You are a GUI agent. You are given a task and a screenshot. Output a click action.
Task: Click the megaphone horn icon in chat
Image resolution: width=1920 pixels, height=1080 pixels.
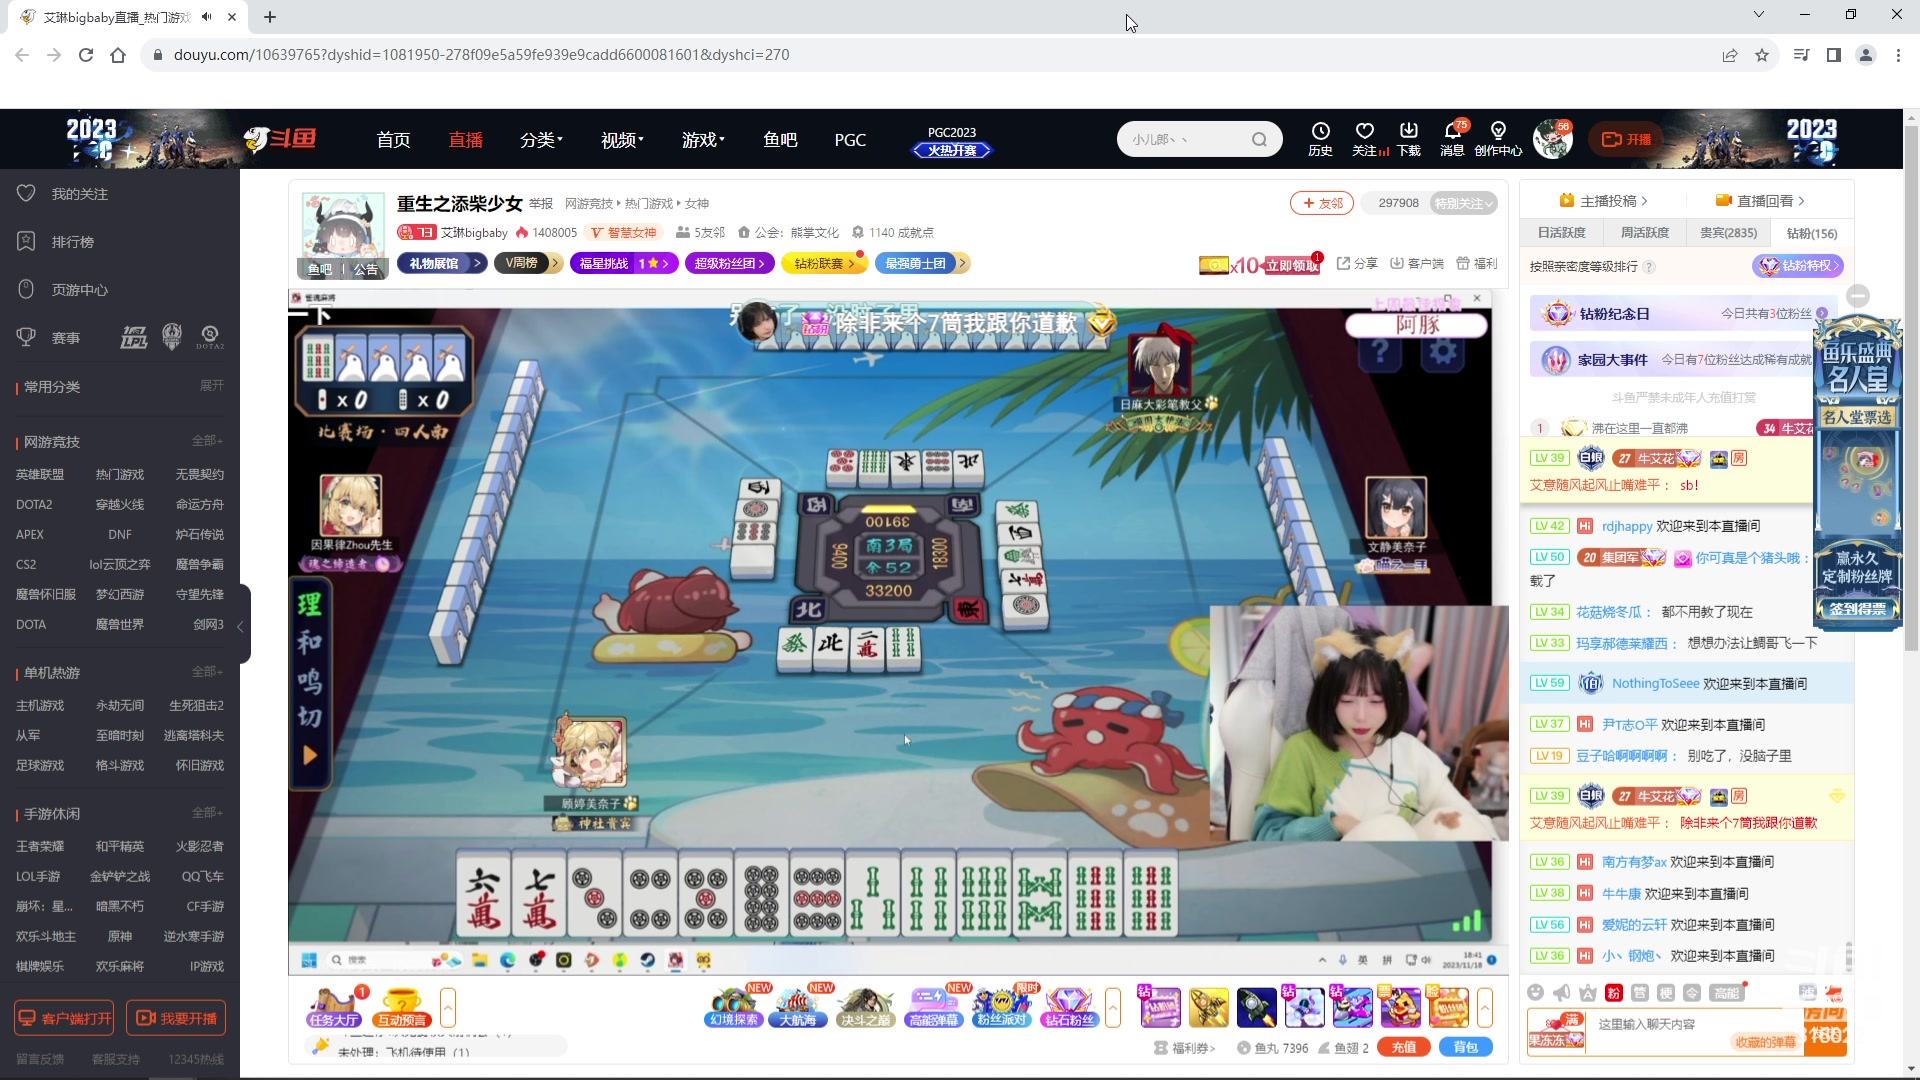click(1561, 992)
